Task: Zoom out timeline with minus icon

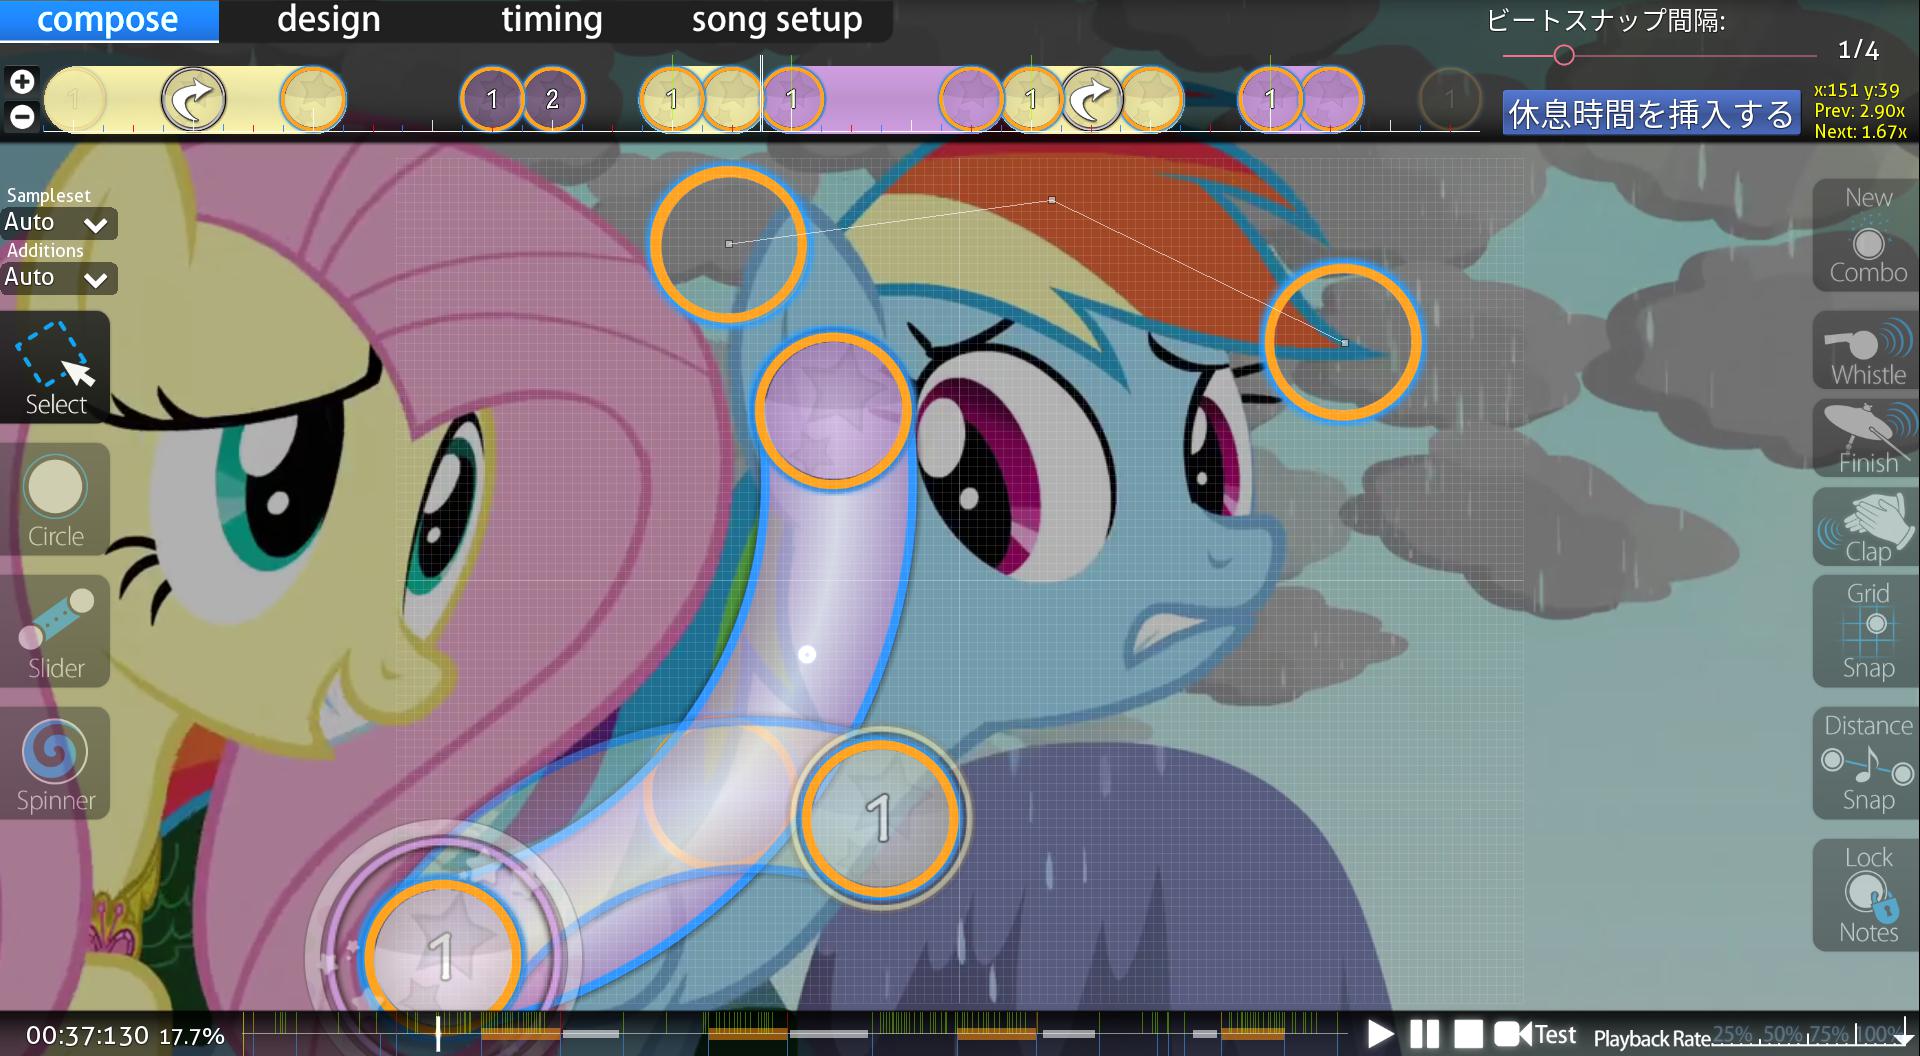Action: click(x=22, y=116)
